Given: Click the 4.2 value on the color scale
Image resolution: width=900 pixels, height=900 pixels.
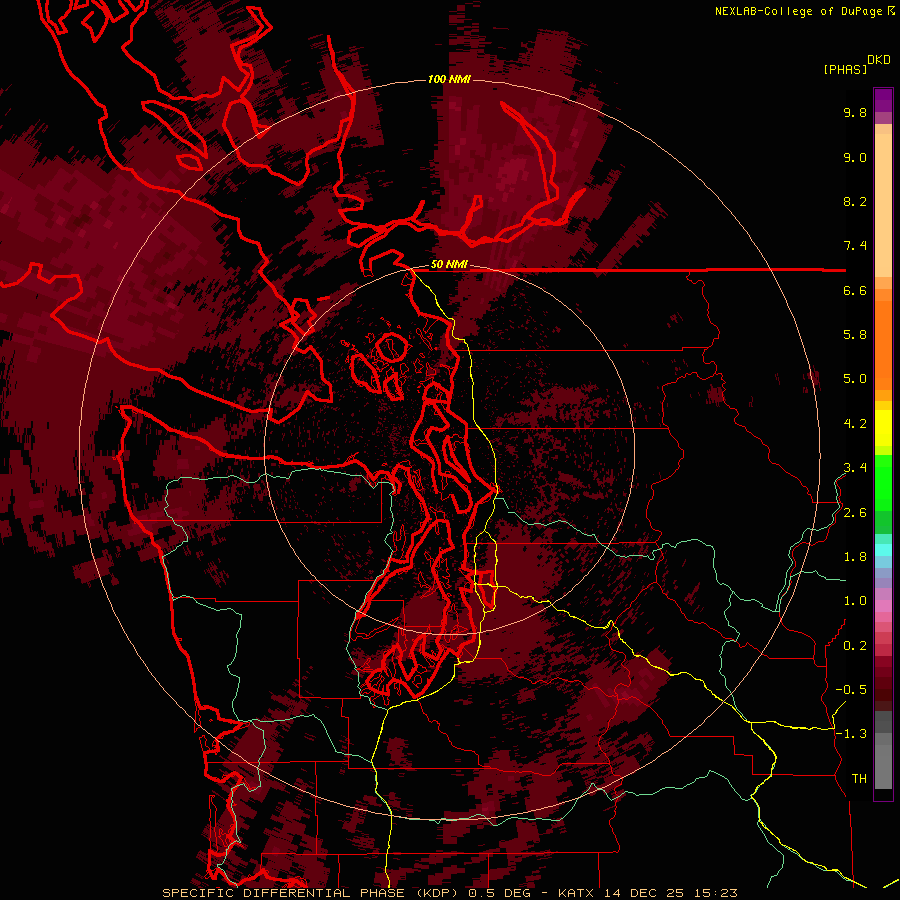Looking at the screenshot, I should 855,424.
